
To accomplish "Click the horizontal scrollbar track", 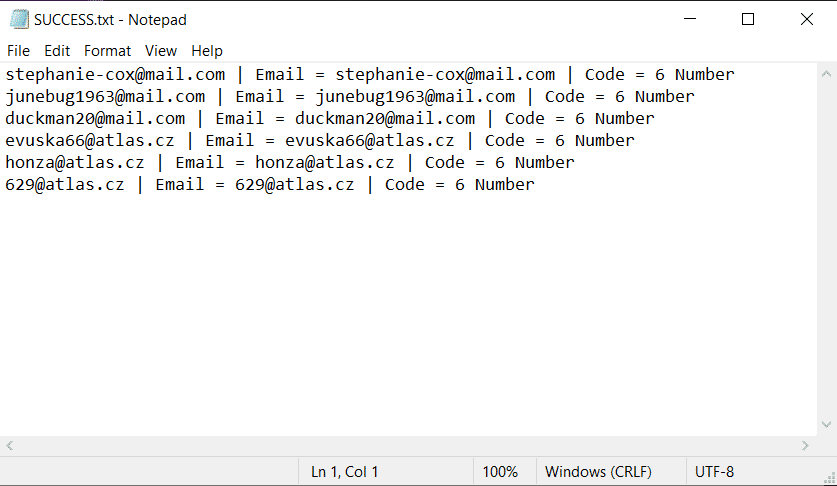I will pos(400,446).
